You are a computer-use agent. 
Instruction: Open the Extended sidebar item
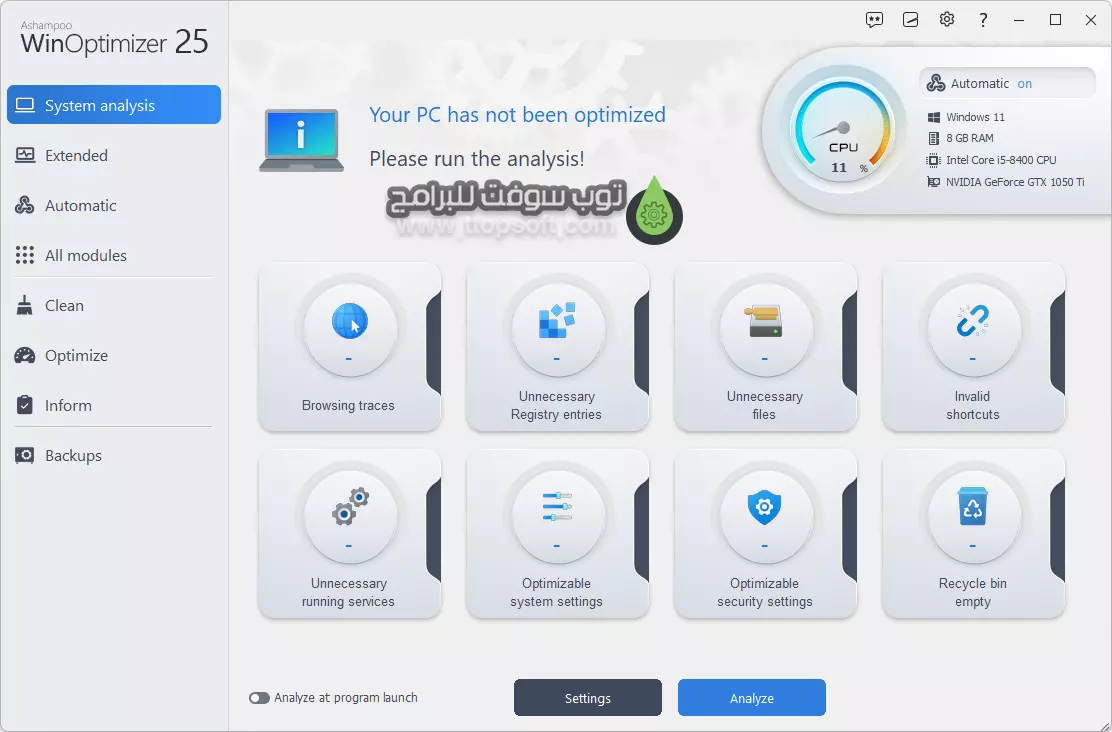[114, 155]
